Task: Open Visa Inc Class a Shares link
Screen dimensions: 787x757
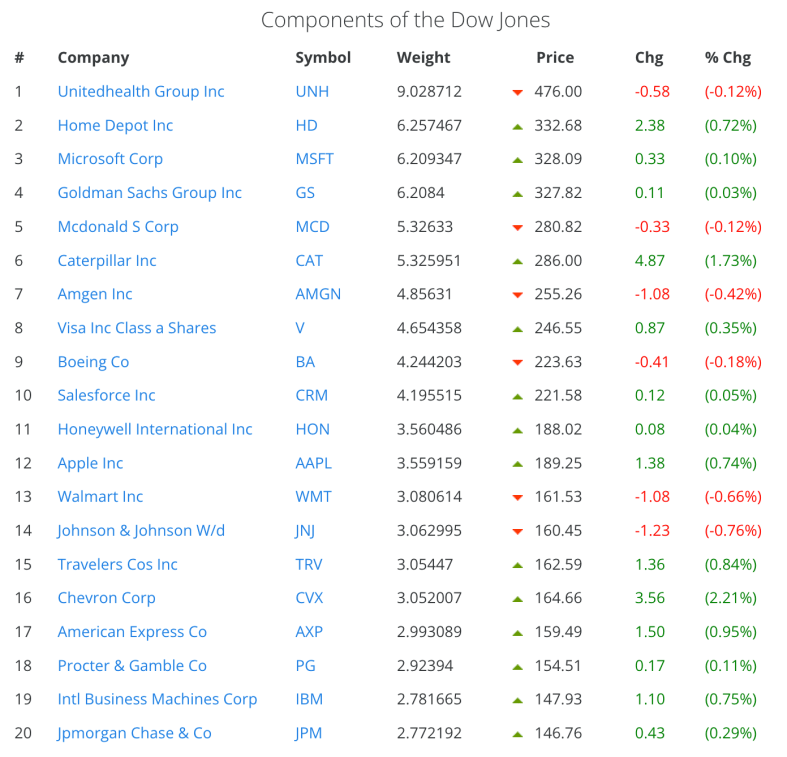Action: tap(137, 328)
